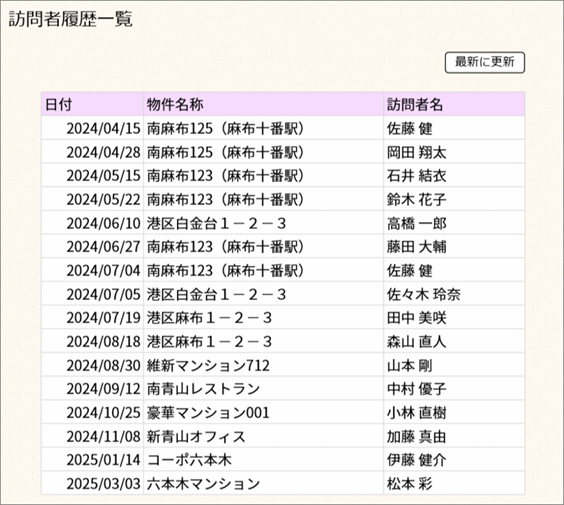This screenshot has height=505, width=564.
Task: Click visitor name 石井 結衣
Action: (x=417, y=176)
